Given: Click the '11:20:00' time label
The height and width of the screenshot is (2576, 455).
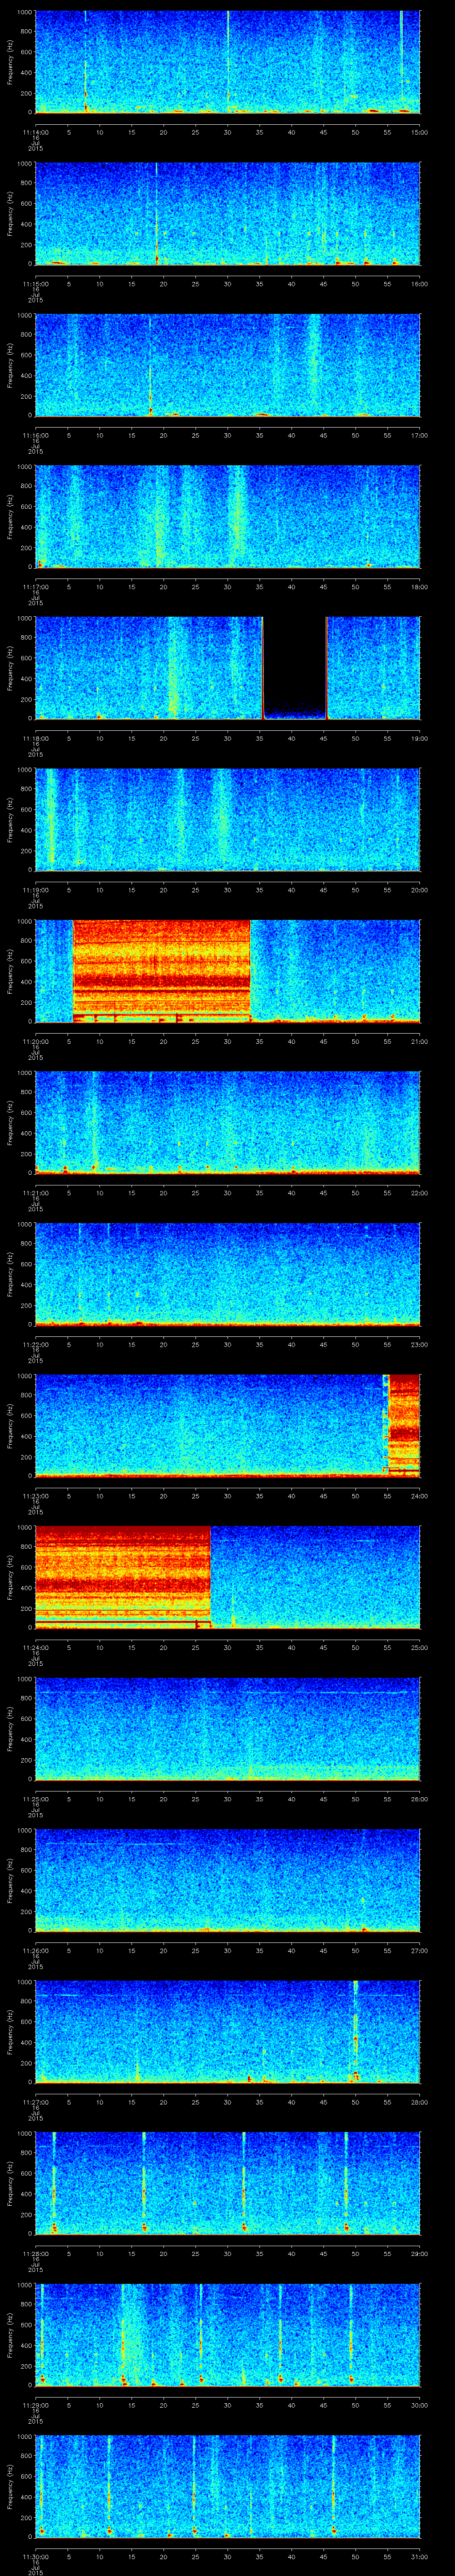Looking at the screenshot, I should coord(36,1041).
